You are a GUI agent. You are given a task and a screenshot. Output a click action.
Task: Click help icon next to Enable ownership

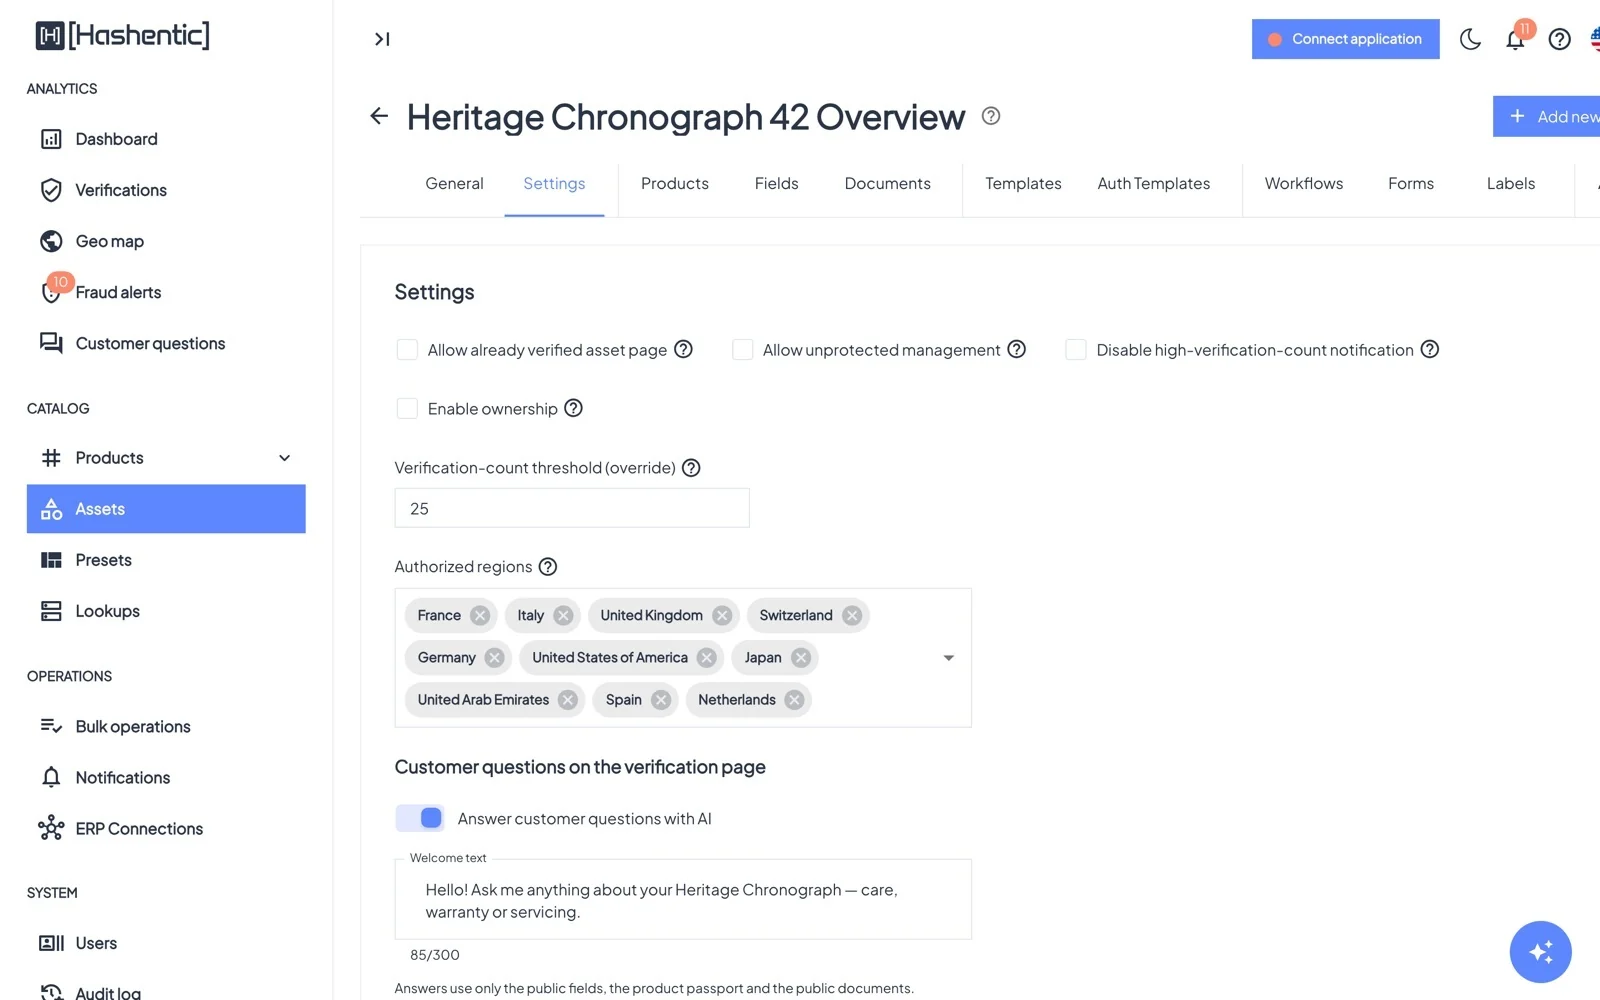click(573, 408)
